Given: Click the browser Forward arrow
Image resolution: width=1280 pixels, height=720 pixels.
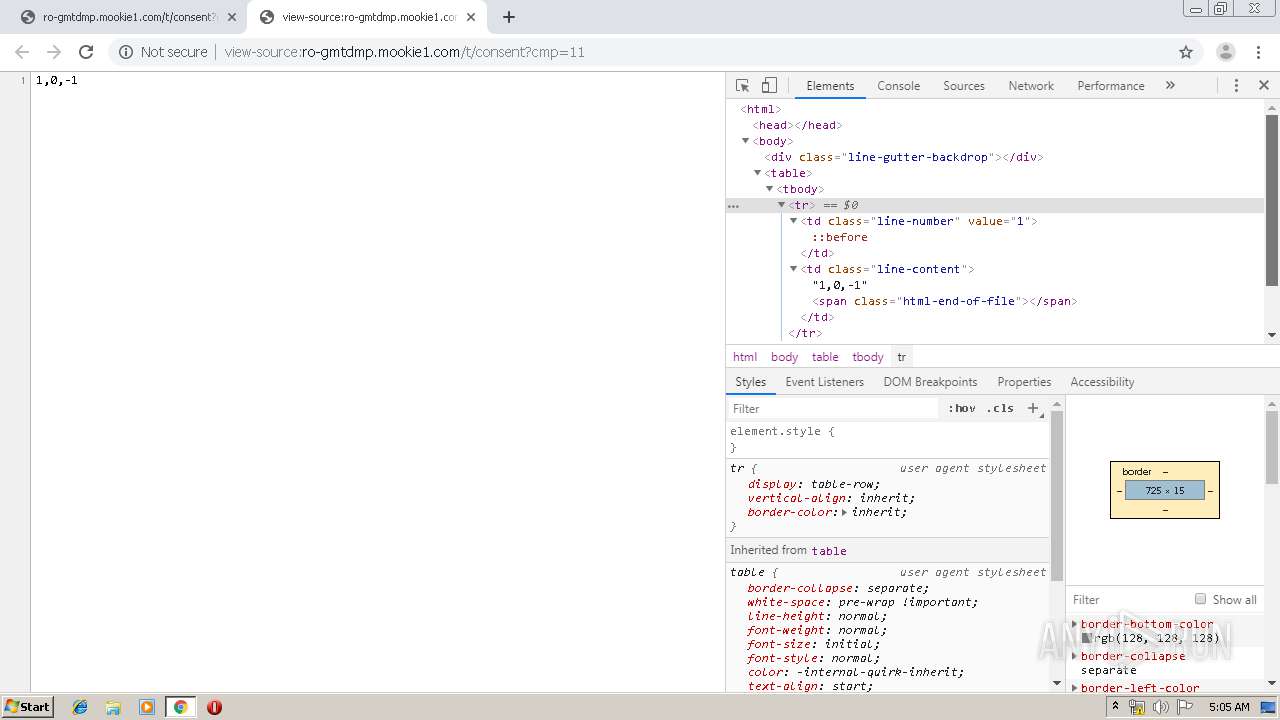Looking at the screenshot, I should [54, 52].
